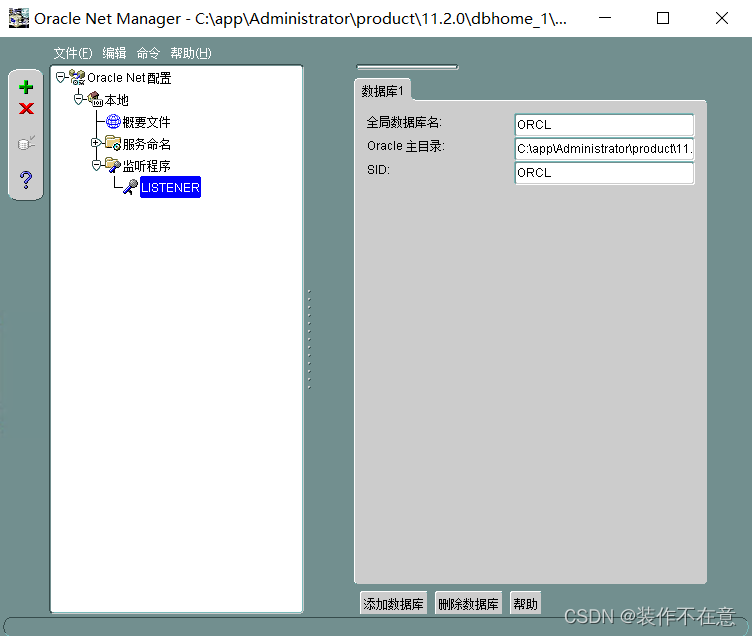
Task: Click the folder icon beside 服务命名
Action: click(x=113, y=143)
